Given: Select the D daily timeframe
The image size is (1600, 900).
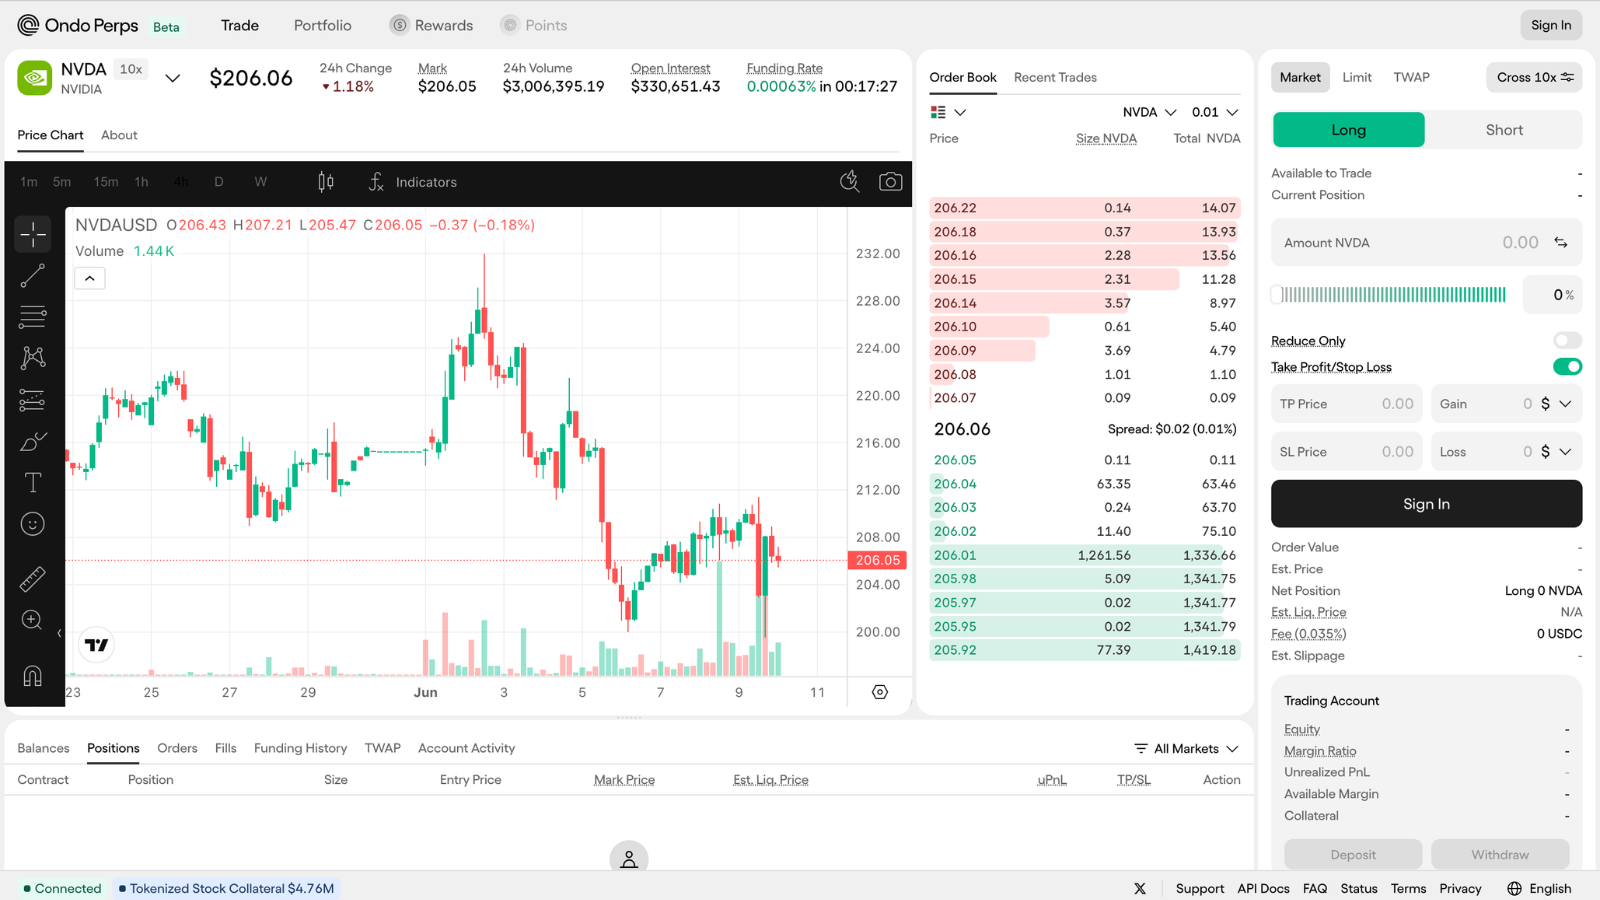Looking at the screenshot, I should [x=219, y=182].
